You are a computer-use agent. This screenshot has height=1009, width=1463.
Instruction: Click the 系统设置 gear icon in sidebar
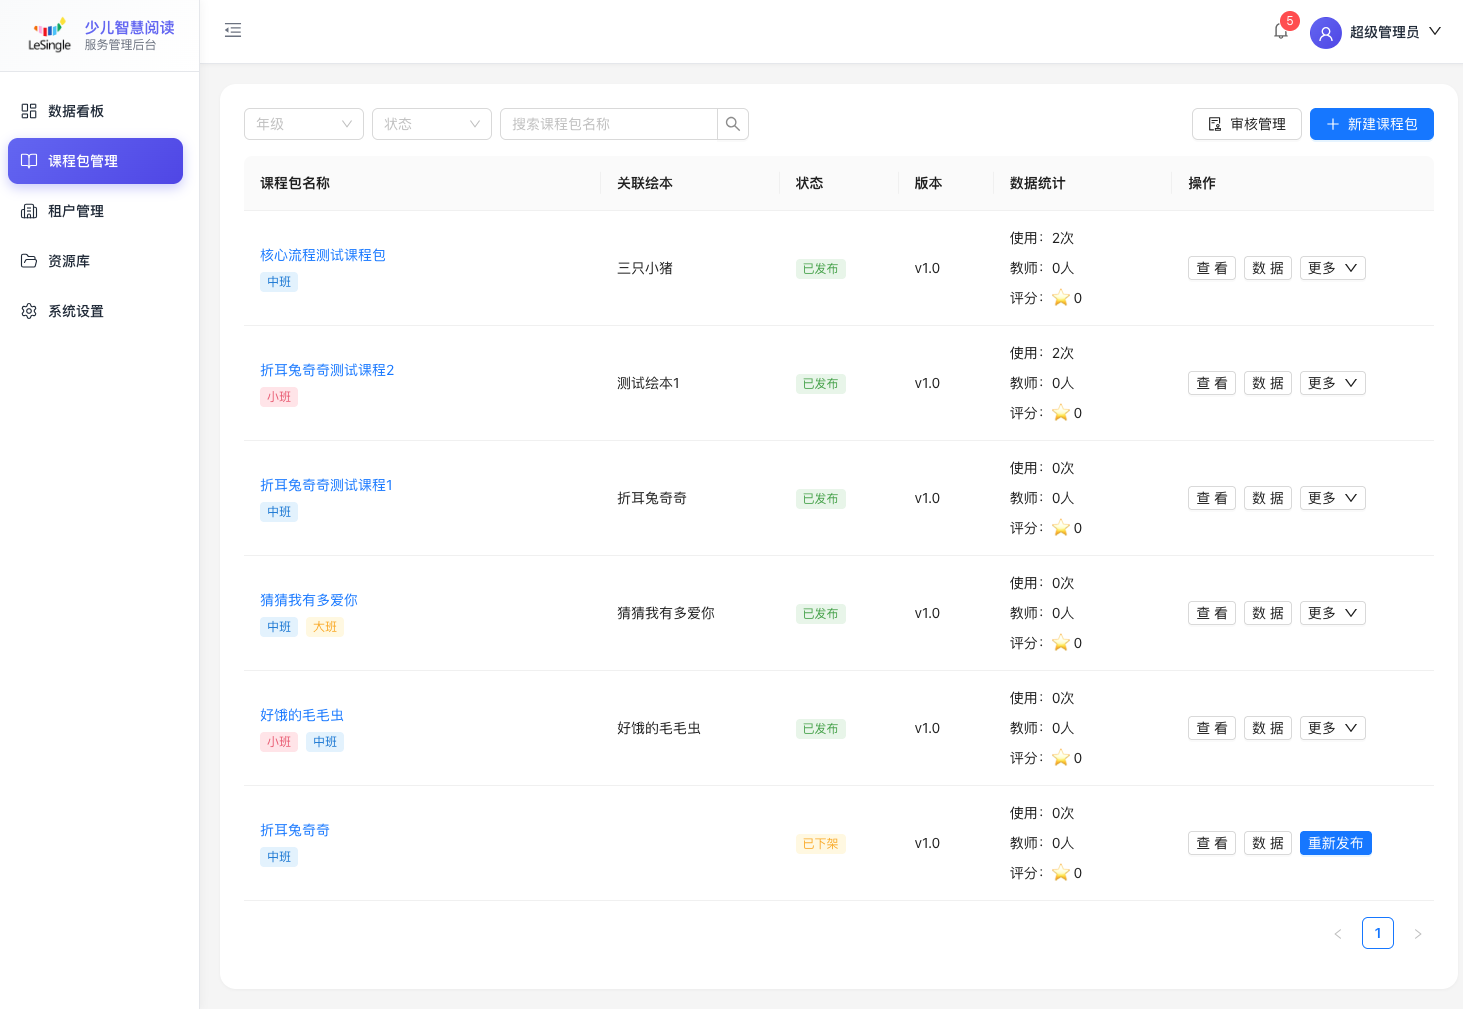coord(29,311)
